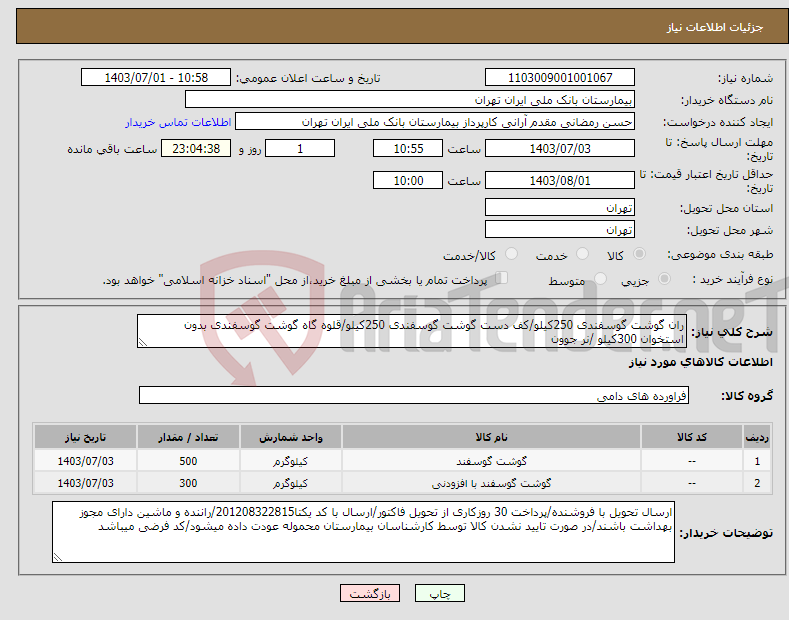Click the جزئیات اطلاعات نیاز page header

coord(715,27)
